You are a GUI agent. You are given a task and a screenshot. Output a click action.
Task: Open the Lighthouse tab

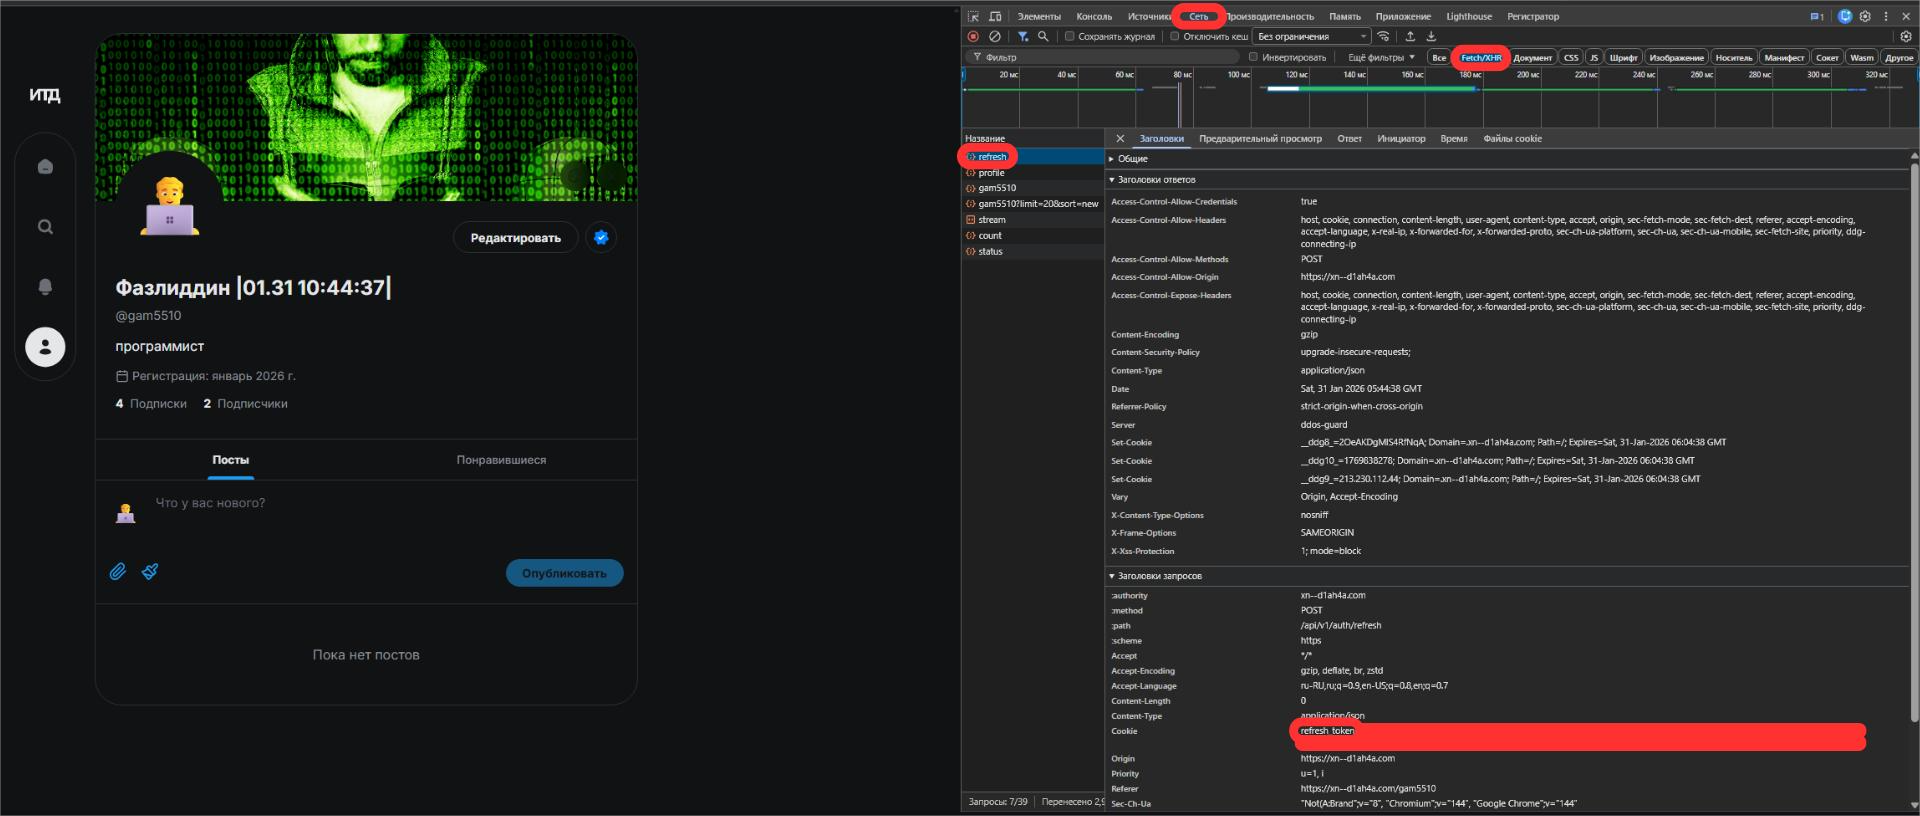[x=1469, y=16]
